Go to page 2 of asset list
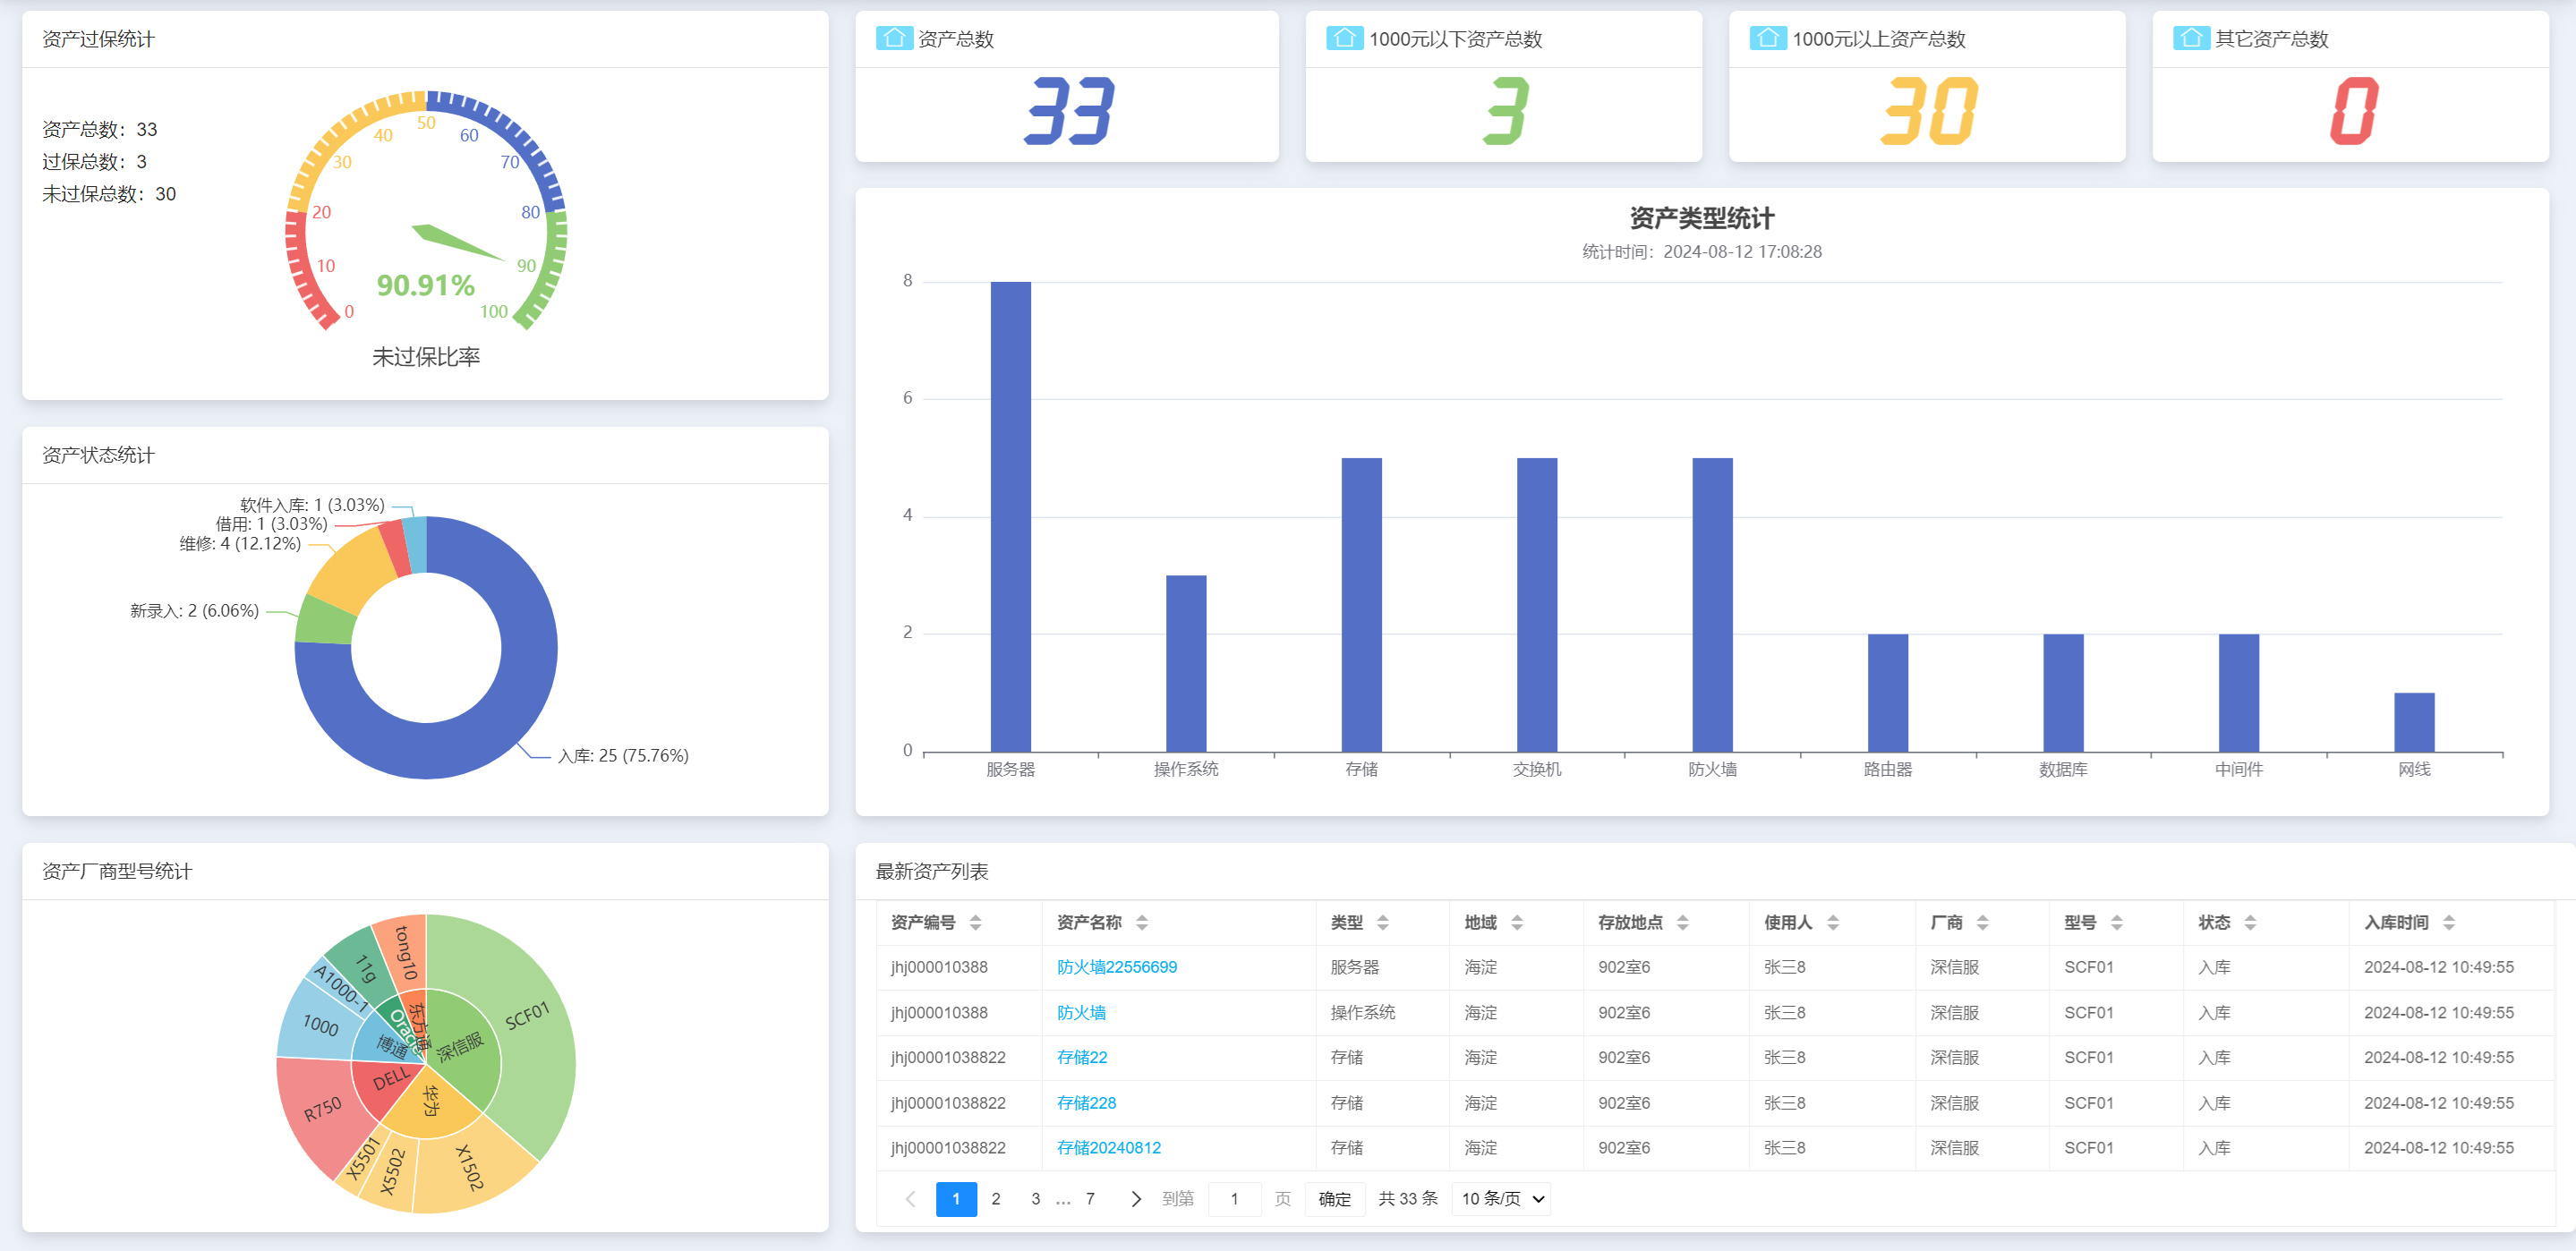 pyautogui.click(x=995, y=1198)
